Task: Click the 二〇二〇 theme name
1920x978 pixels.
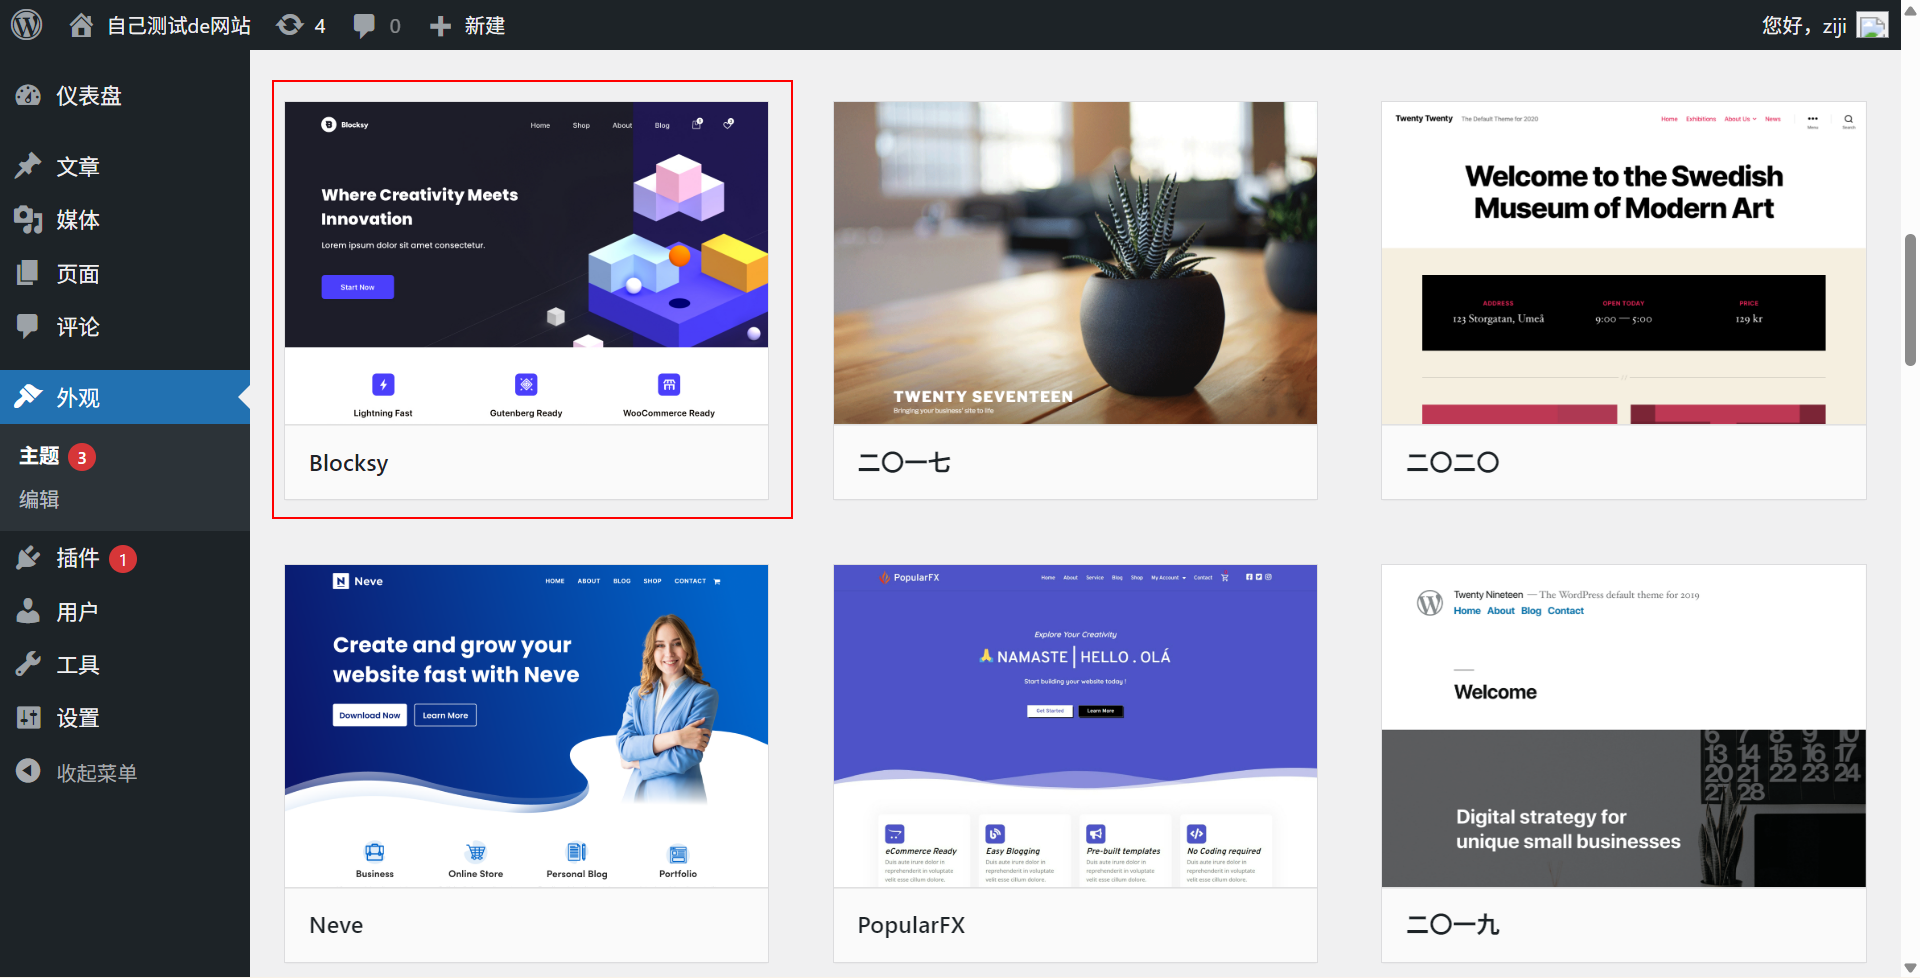Action: coord(1453,462)
